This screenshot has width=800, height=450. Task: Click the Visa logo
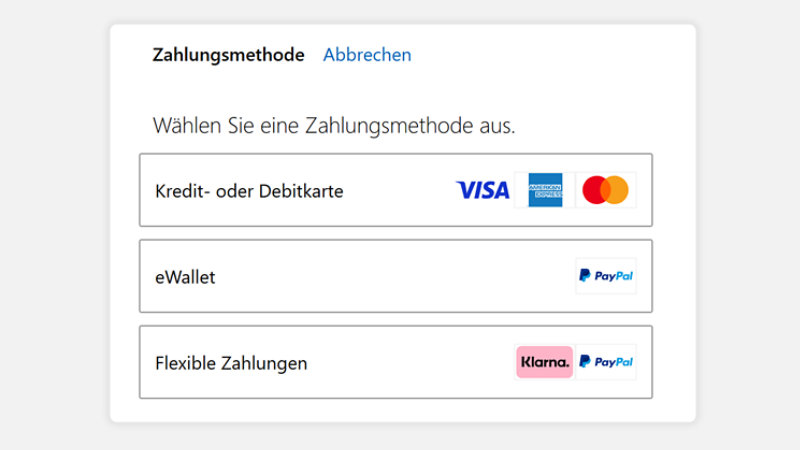pyautogui.click(x=483, y=190)
